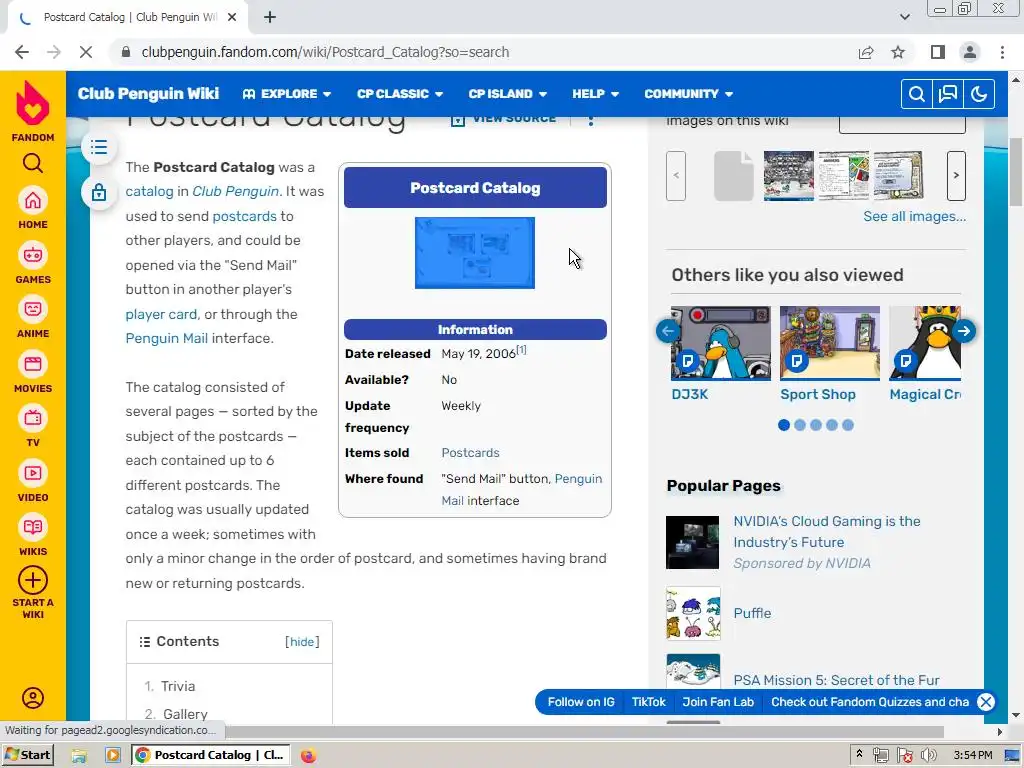
Task: Open the DJ3K recommended page
Action: tap(720, 353)
